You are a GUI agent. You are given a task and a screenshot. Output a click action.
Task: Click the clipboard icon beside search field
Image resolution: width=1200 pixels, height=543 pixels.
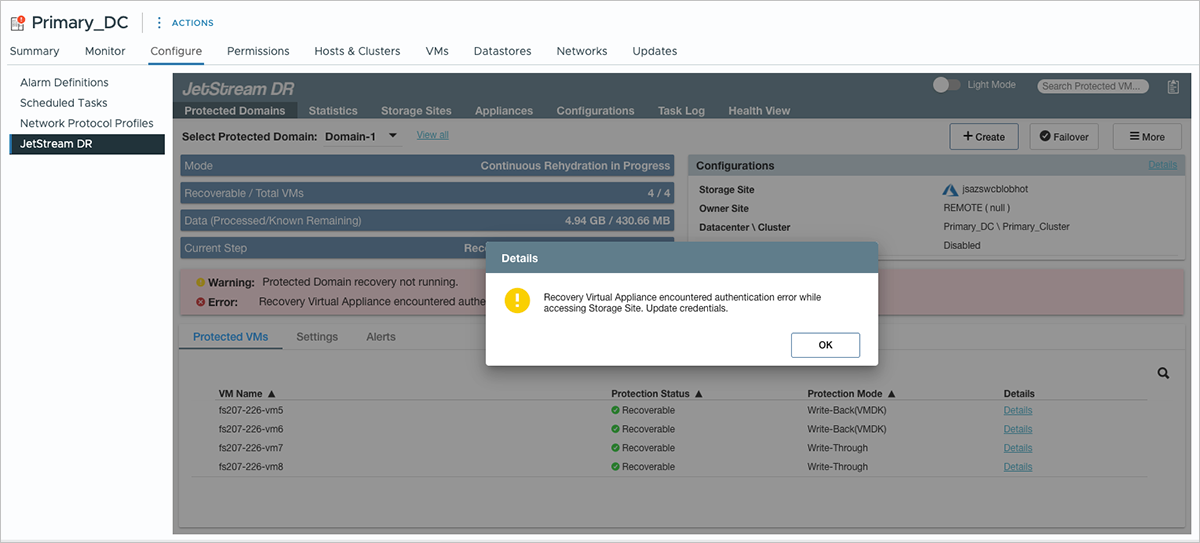point(1173,88)
